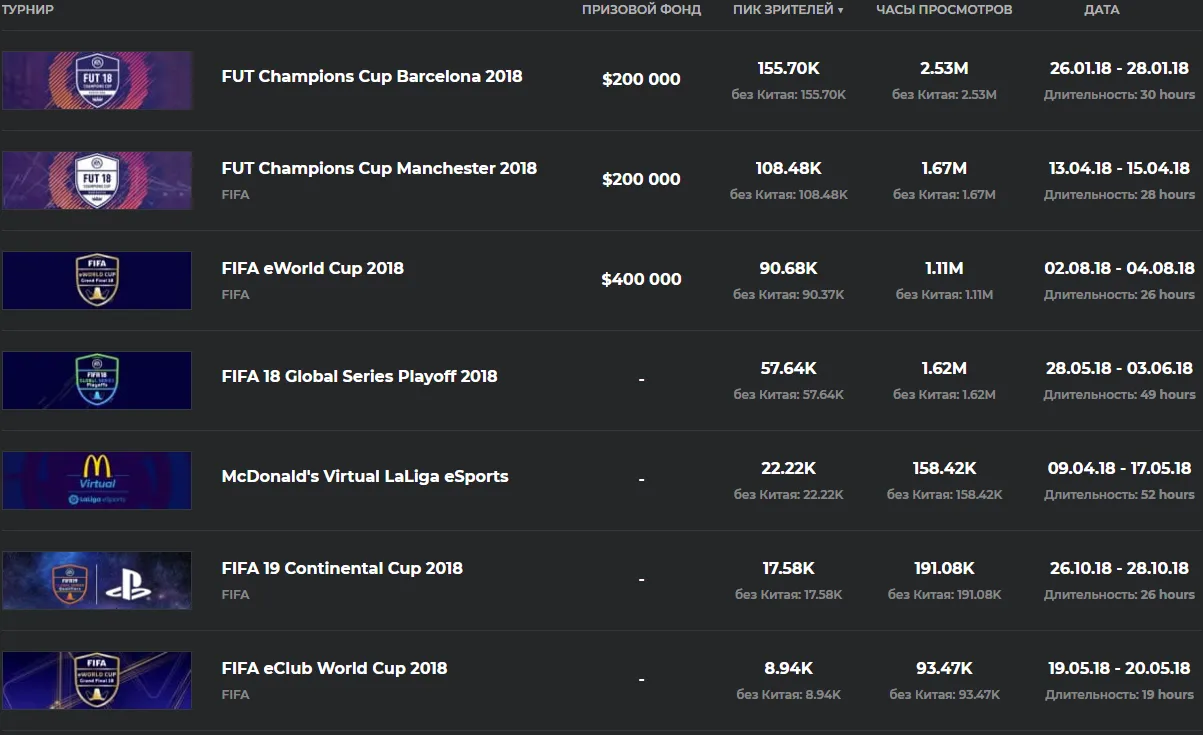
Task: Sort table by ЧАСЫ ПРОСМОТРОВ header
Action: point(944,10)
